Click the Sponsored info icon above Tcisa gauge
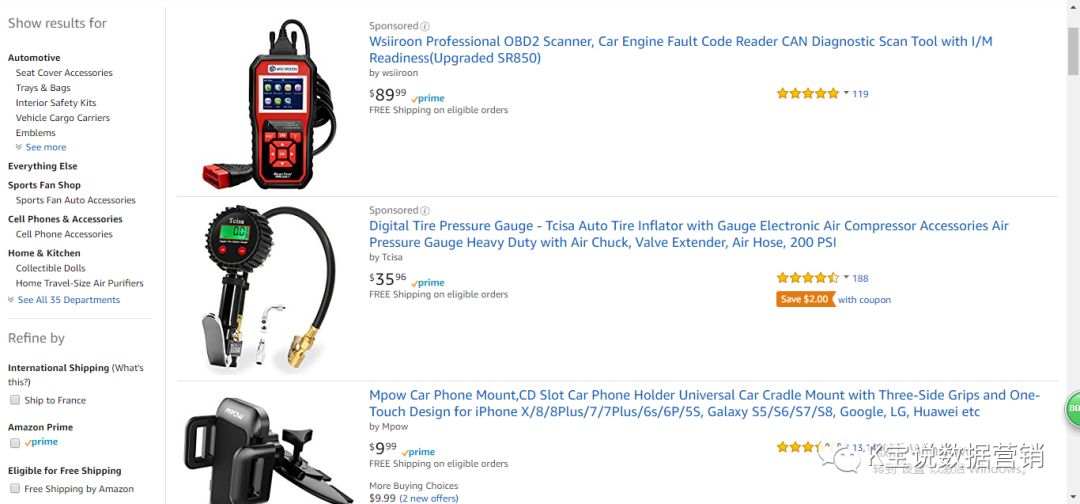Image resolution: width=1080 pixels, height=504 pixels. [x=425, y=211]
